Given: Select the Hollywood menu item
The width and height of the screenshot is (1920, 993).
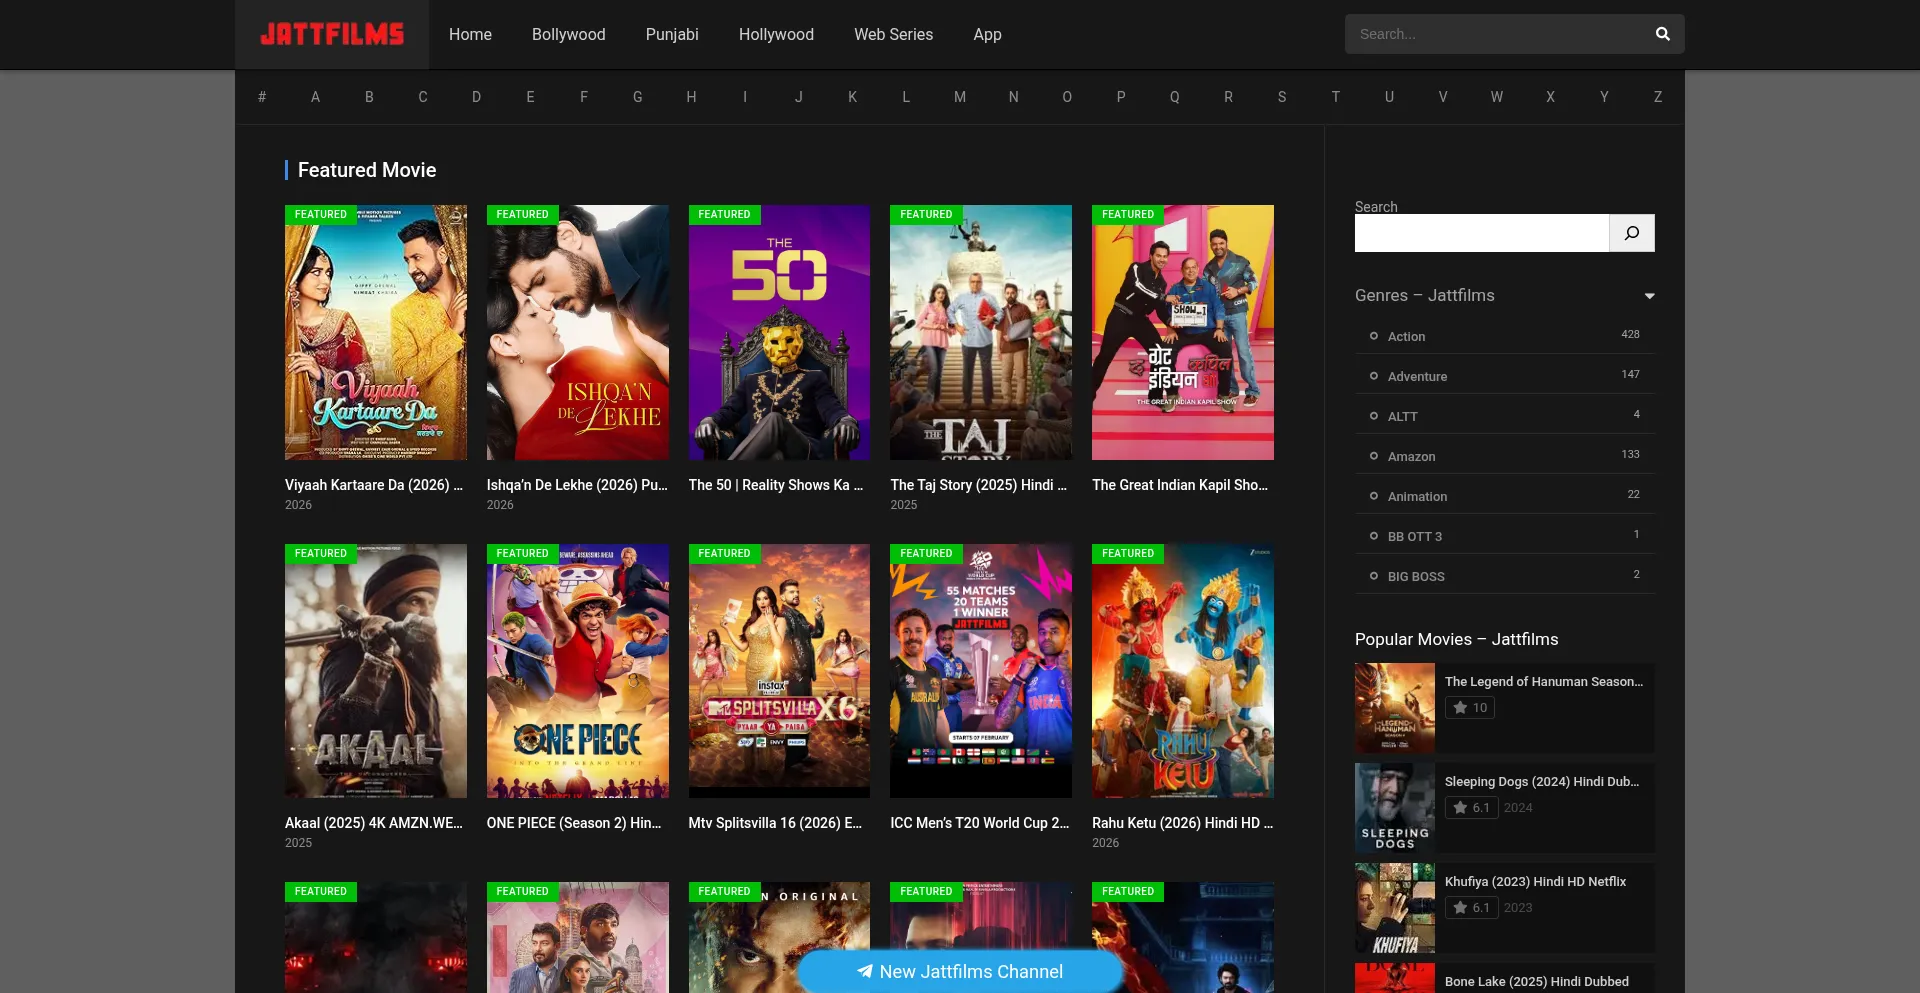Looking at the screenshot, I should pos(776,34).
